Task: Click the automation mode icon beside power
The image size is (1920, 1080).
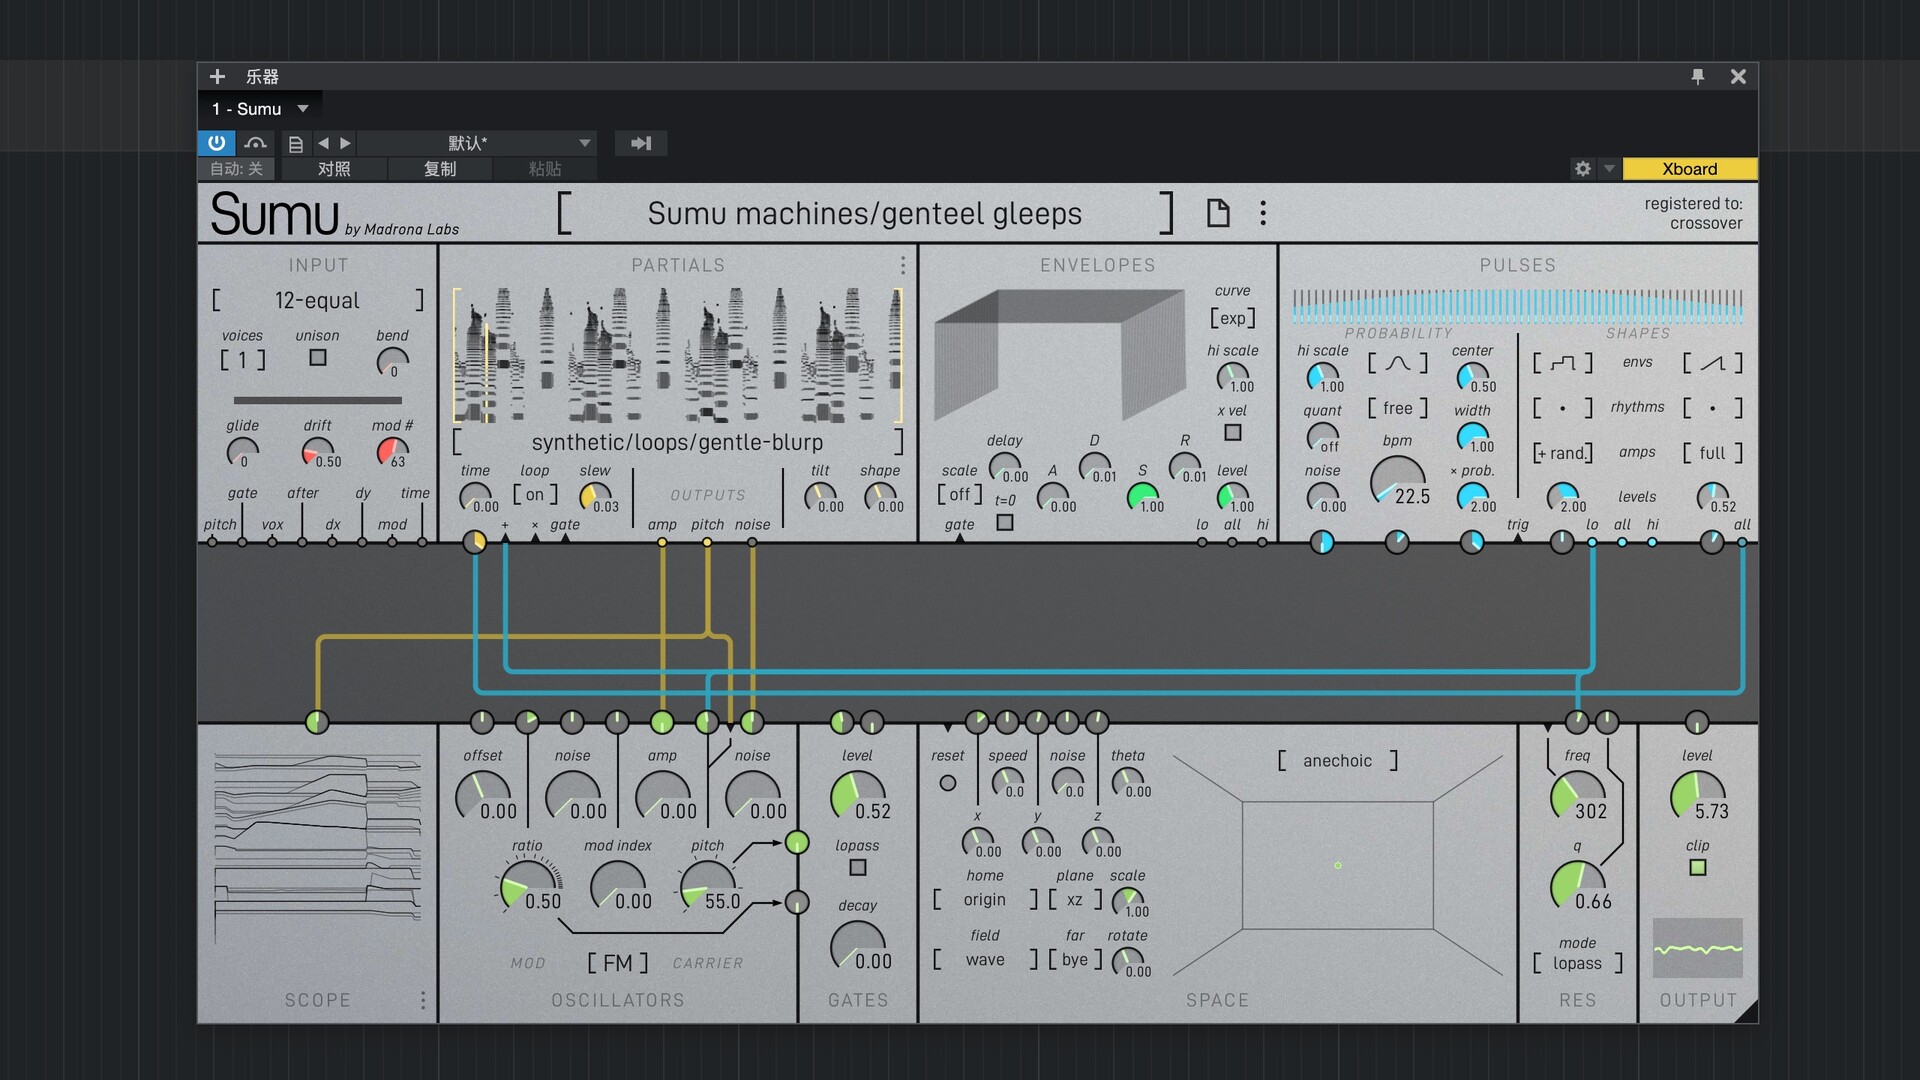Action: (256, 143)
